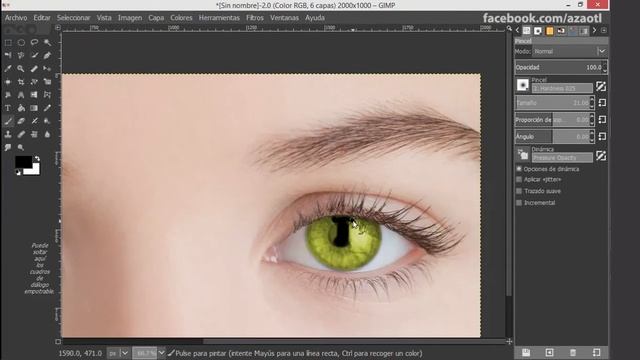Open the Filtros menu
640x360 pixels.
pyautogui.click(x=255, y=18)
